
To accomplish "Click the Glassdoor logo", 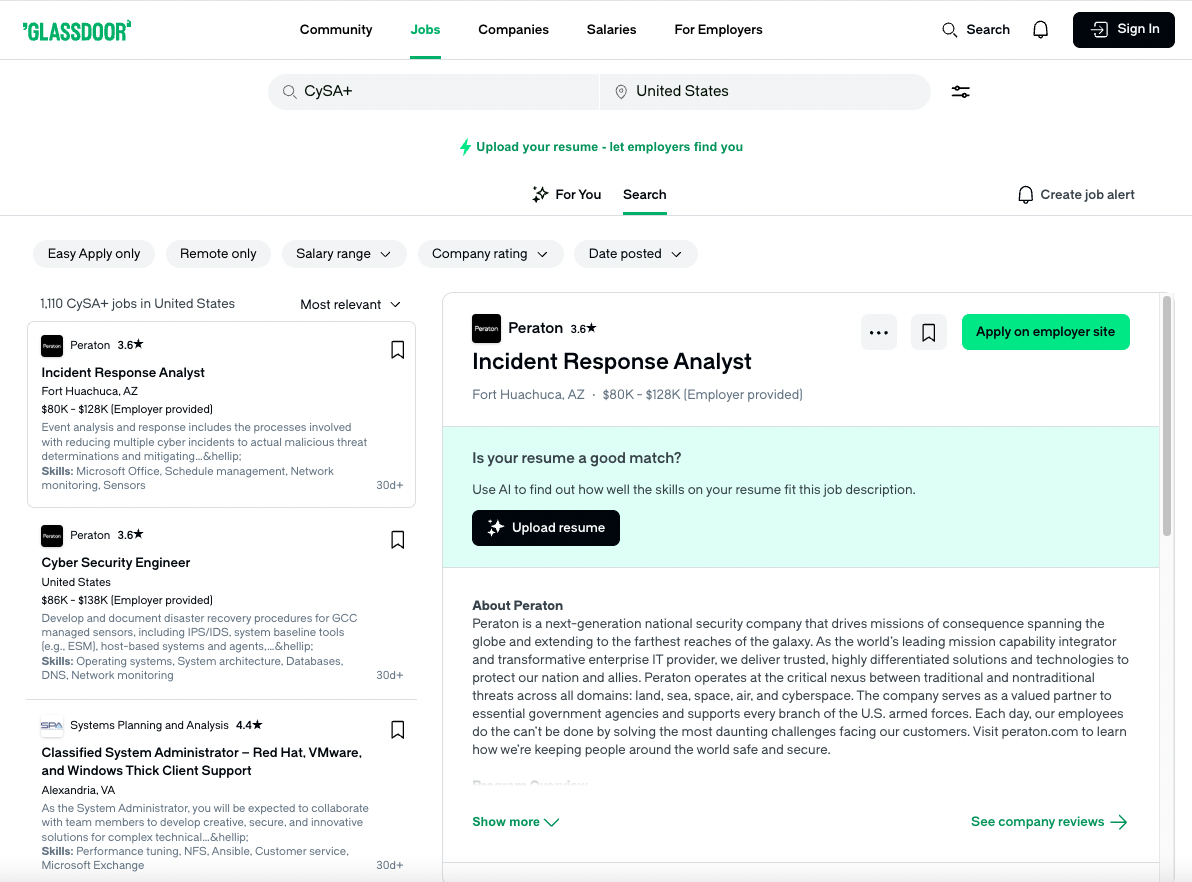I will [x=77, y=30].
